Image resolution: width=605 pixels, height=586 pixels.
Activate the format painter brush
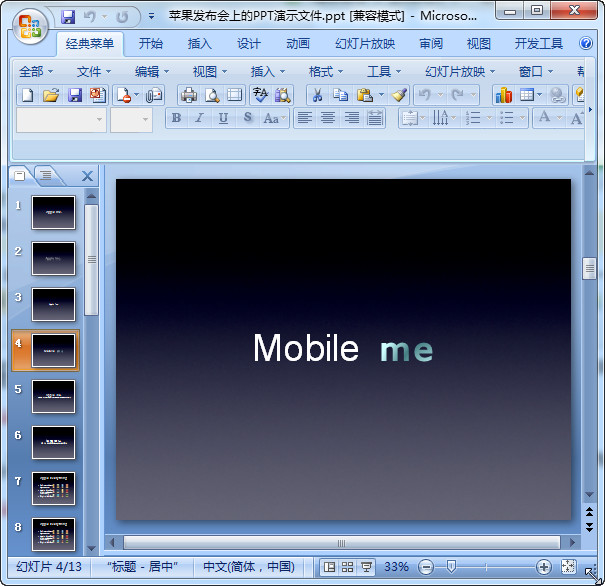[x=399, y=95]
